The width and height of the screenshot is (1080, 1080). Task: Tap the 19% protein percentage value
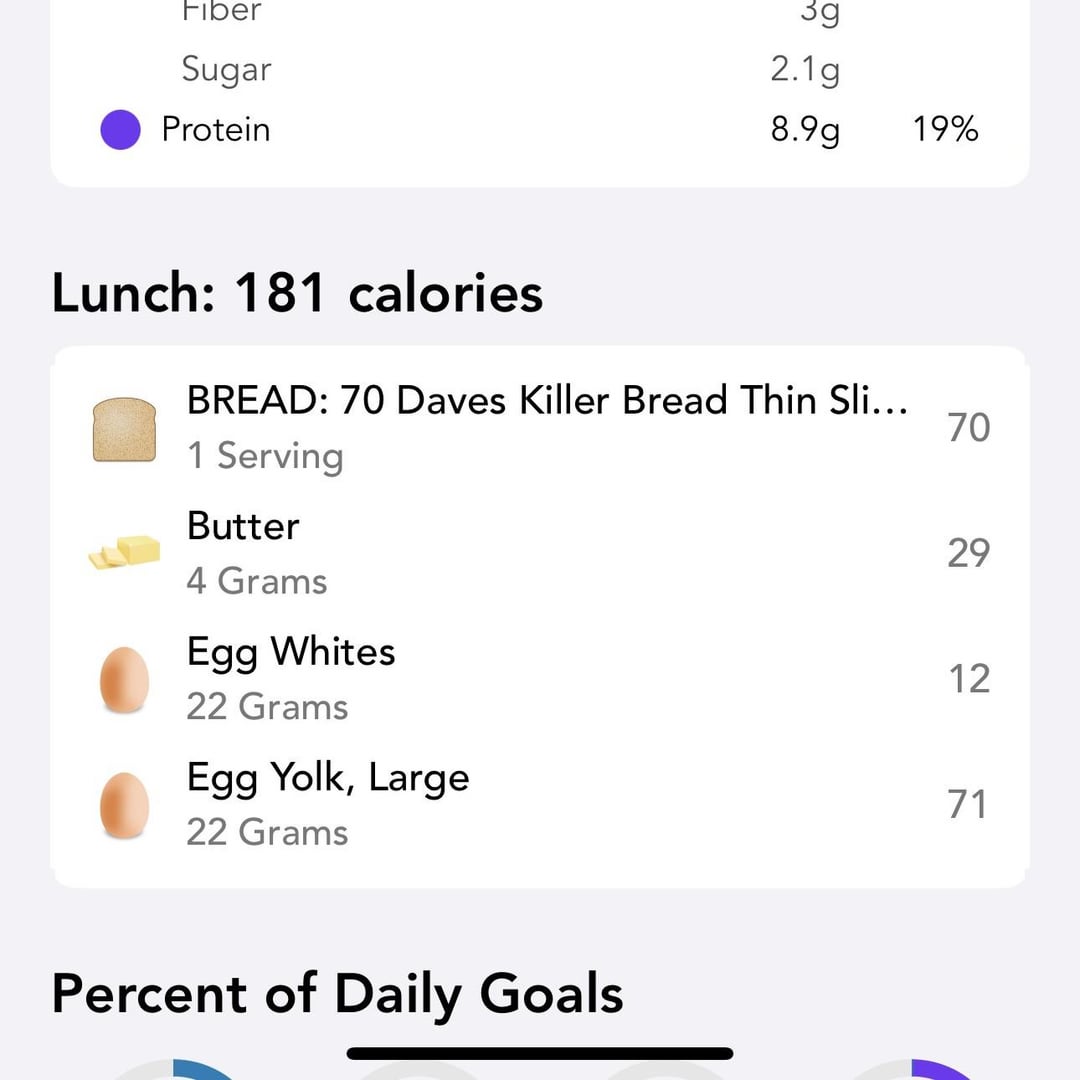(945, 129)
